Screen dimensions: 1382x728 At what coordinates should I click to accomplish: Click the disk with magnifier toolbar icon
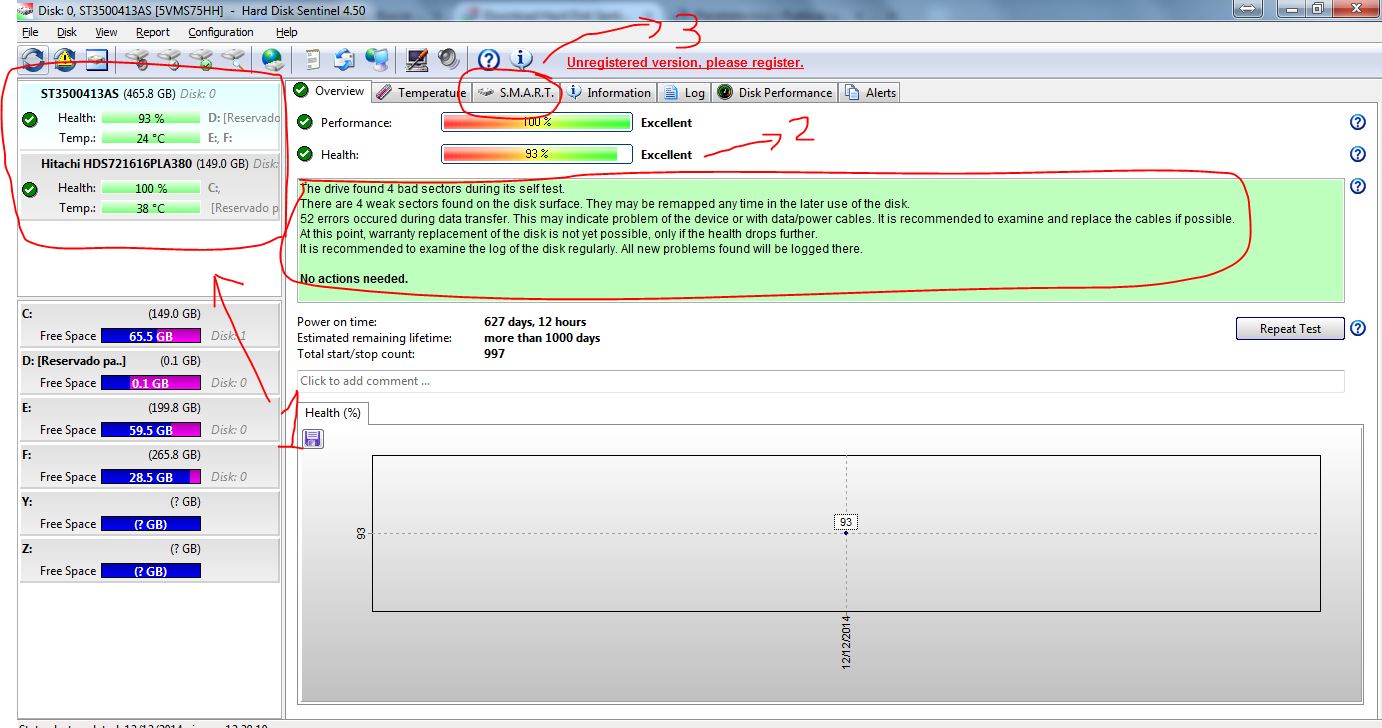click(232, 60)
